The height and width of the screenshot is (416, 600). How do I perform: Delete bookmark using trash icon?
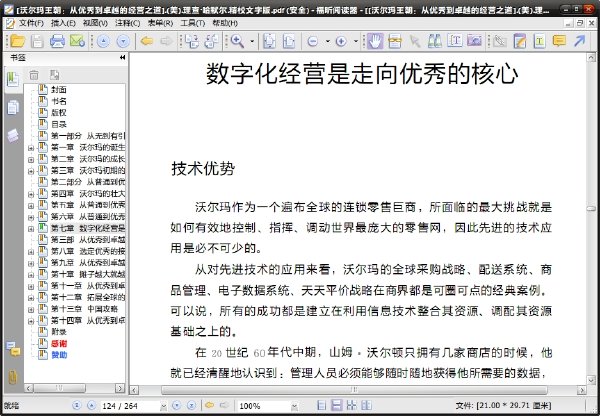[x=34, y=75]
